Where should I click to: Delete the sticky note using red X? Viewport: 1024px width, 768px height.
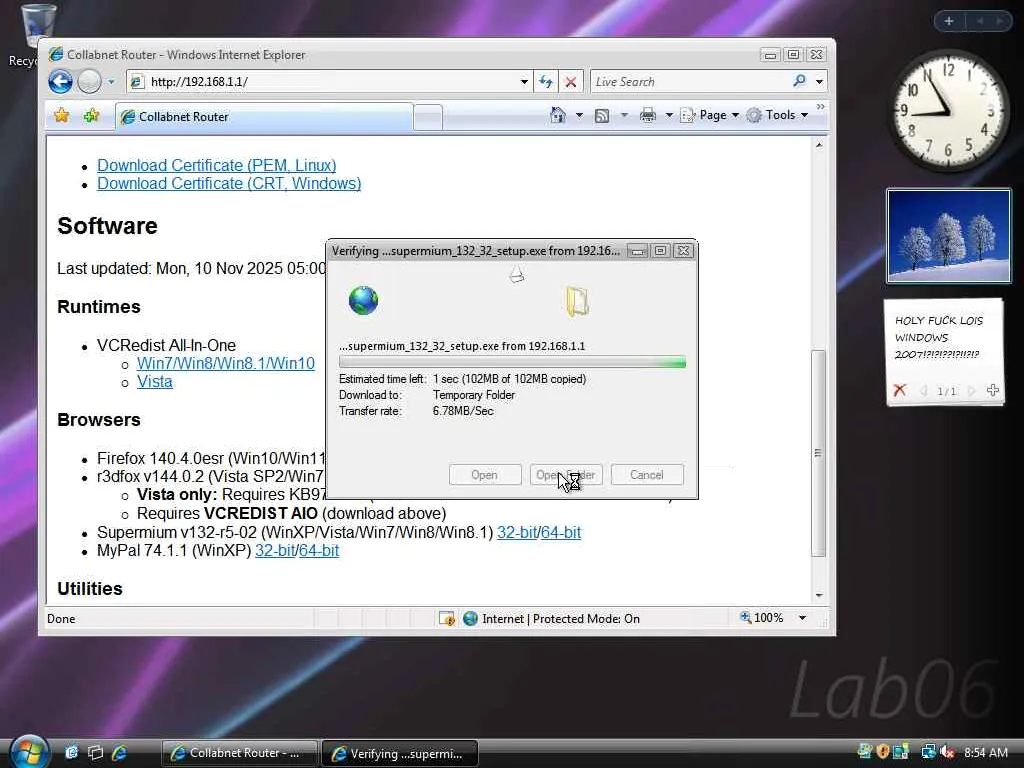(x=900, y=391)
